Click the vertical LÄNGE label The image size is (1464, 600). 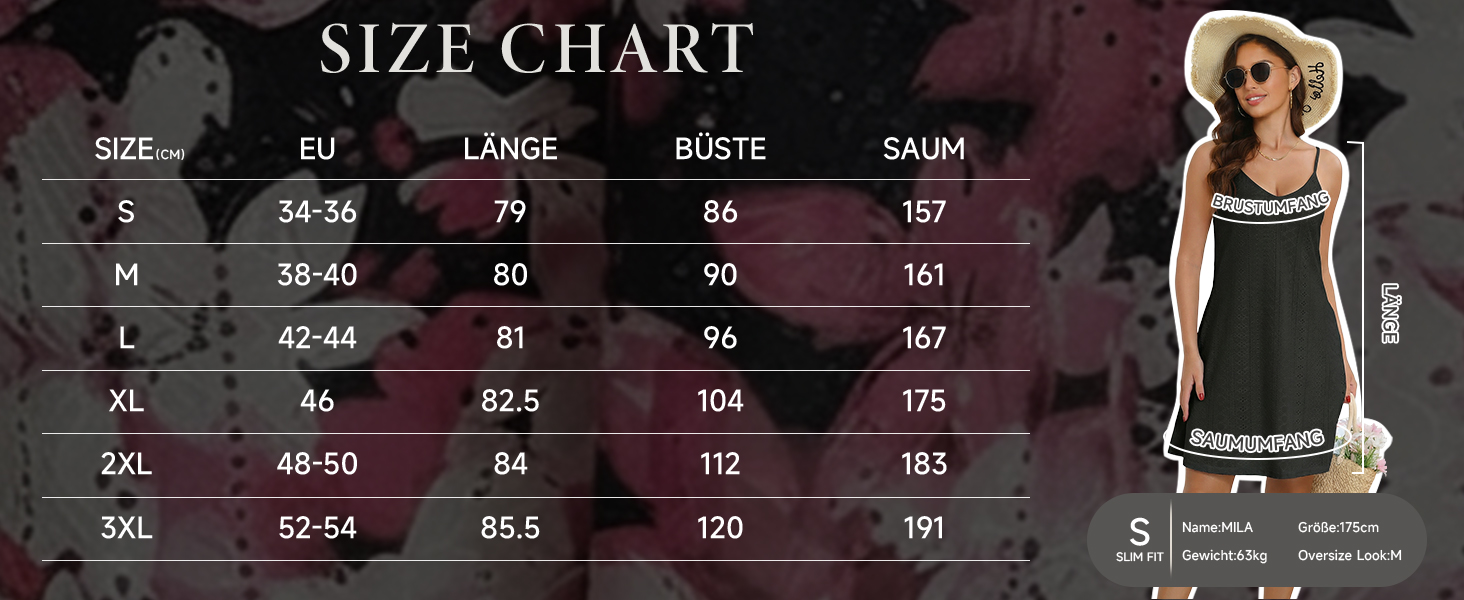coord(1389,313)
